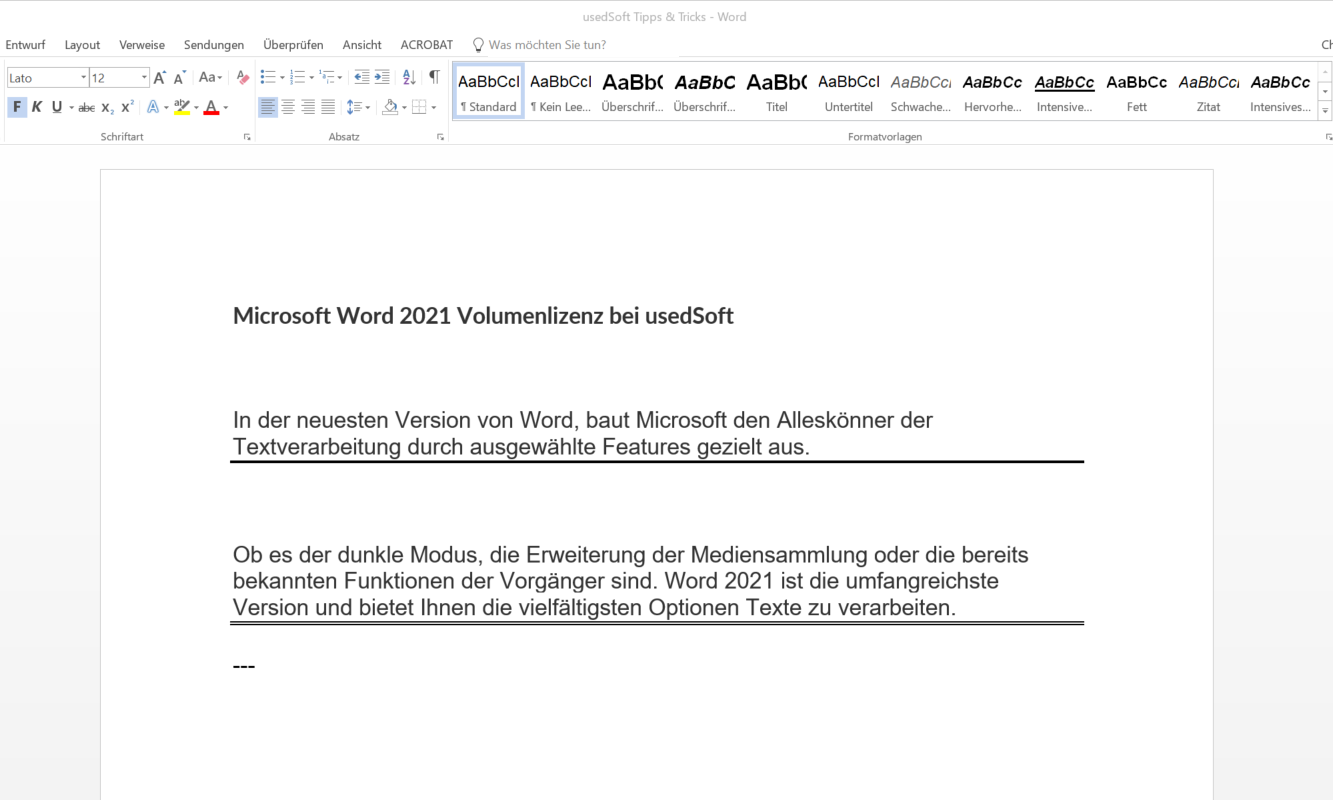The image size is (1333, 800).
Task: Open the Sendungen tab
Action: click(x=214, y=45)
